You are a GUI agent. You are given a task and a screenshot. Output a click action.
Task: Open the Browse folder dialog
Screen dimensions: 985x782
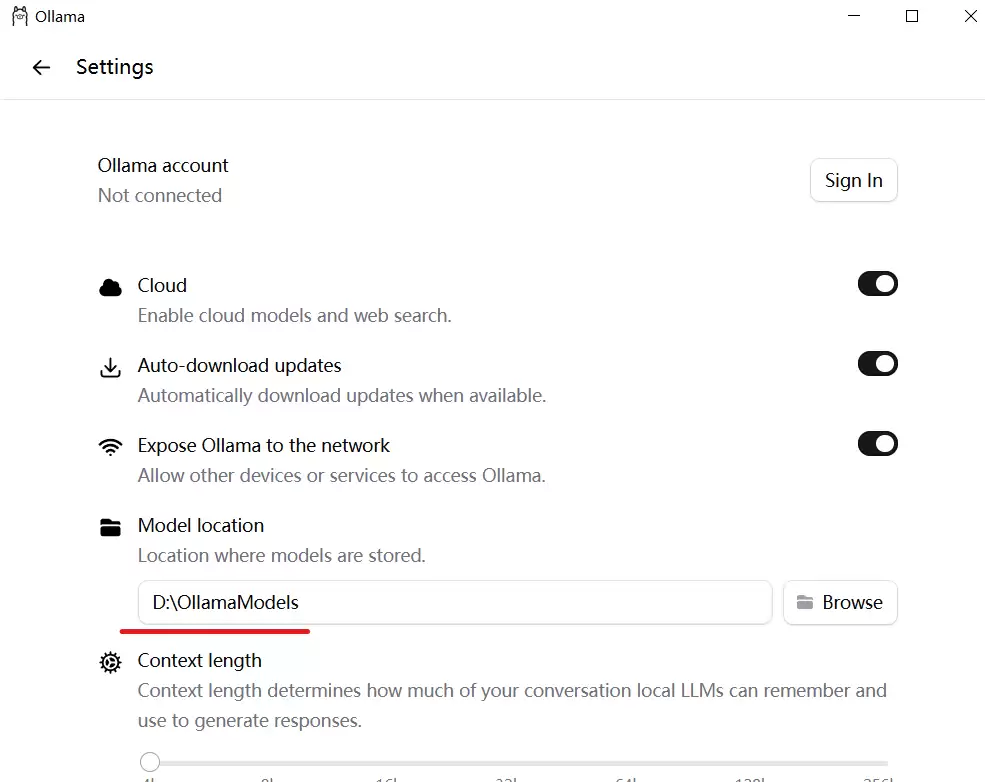click(840, 603)
